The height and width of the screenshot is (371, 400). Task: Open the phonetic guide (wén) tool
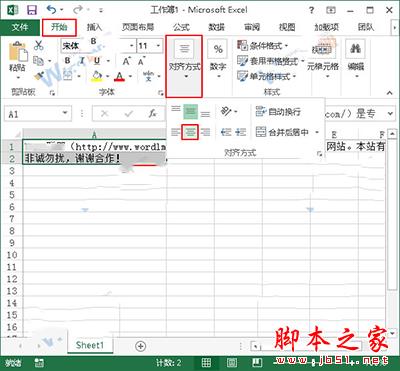coord(148,76)
